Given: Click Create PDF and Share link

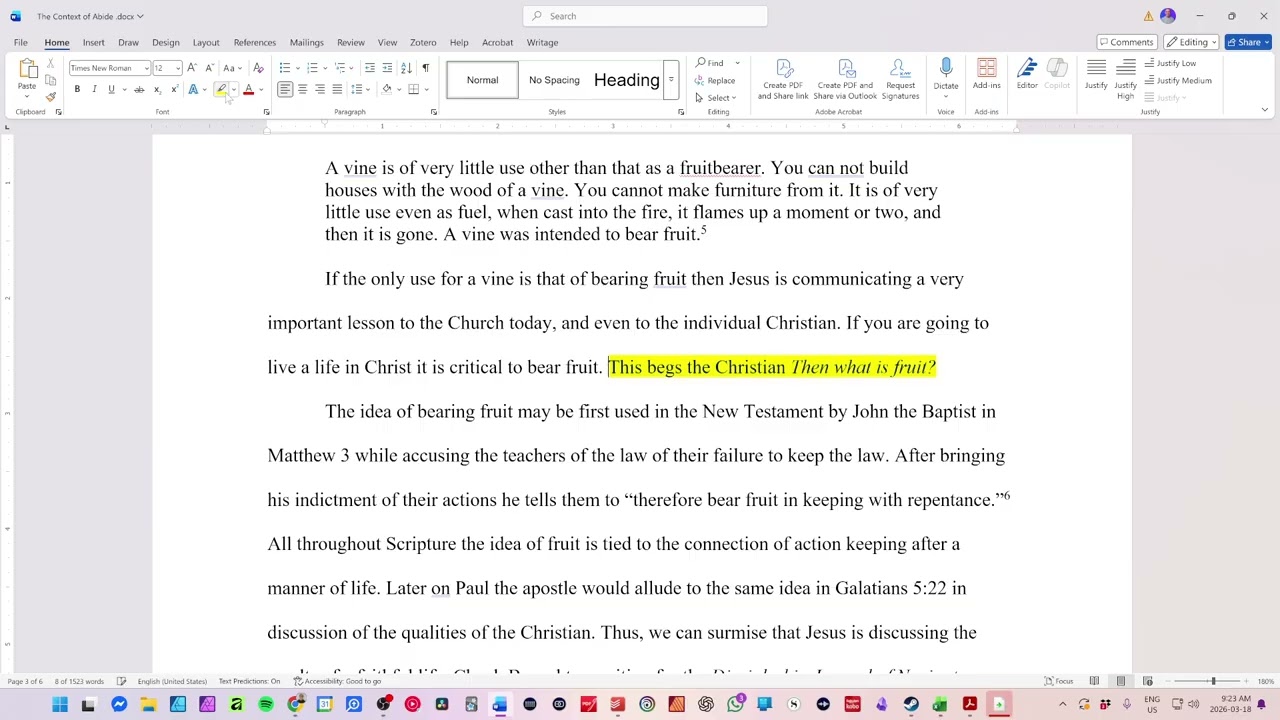Looking at the screenshot, I should 783,79.
